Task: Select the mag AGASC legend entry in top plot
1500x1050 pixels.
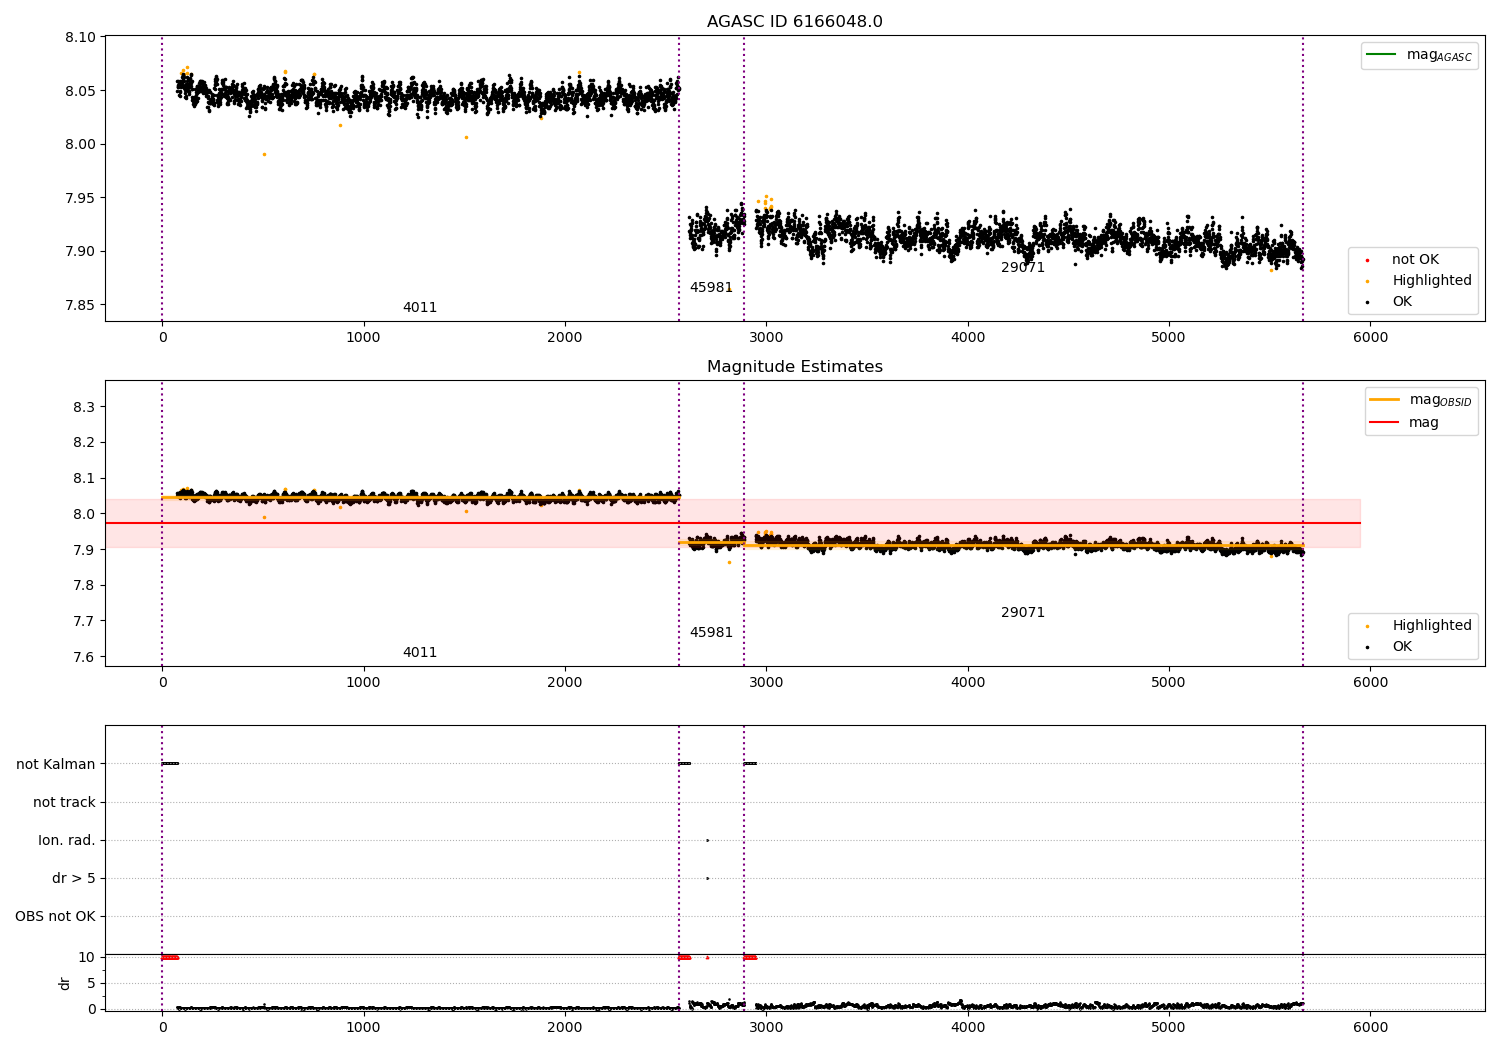Action: coord(1419,55)
